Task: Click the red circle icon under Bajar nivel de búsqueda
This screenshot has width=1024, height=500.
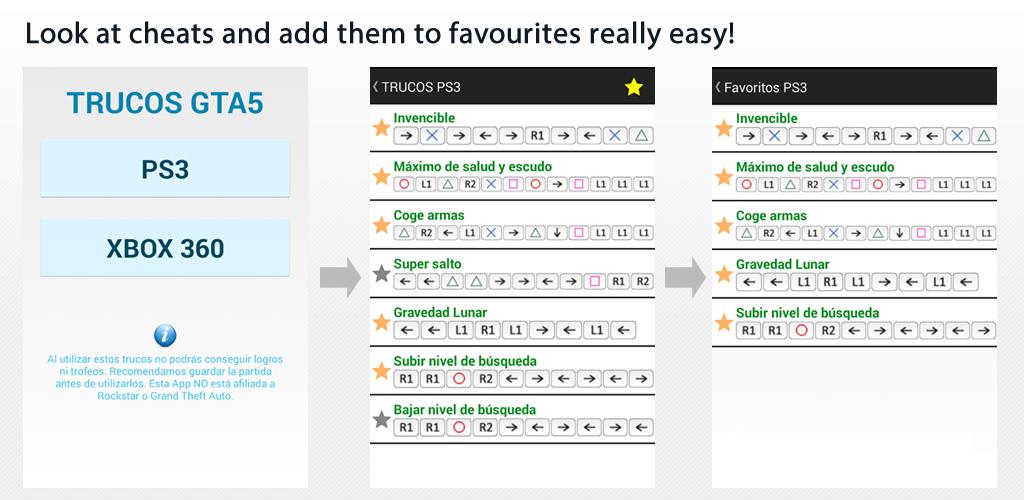Action: coord(458,427)
